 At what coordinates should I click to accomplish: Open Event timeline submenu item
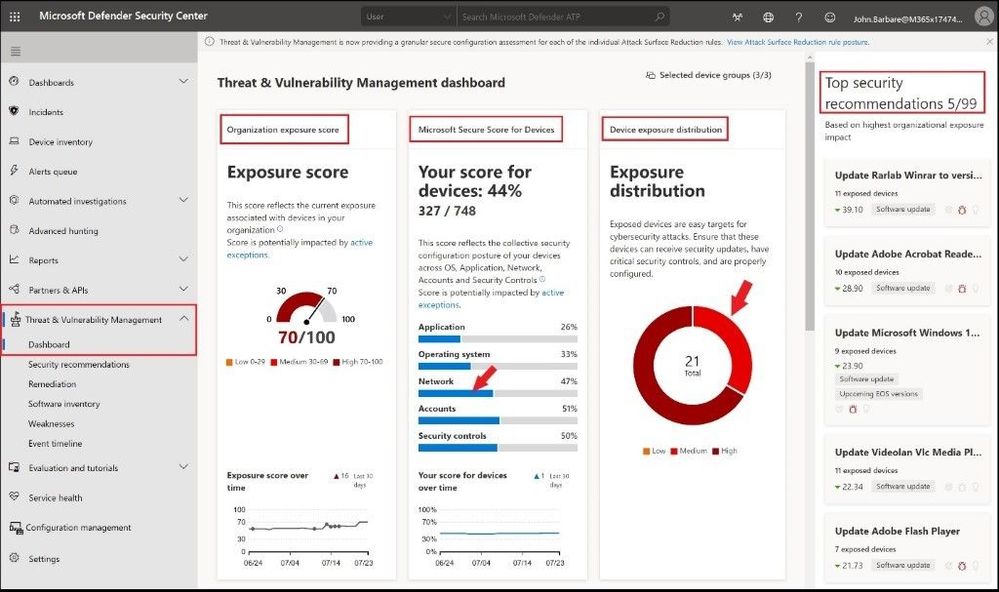tap(55, 444)
